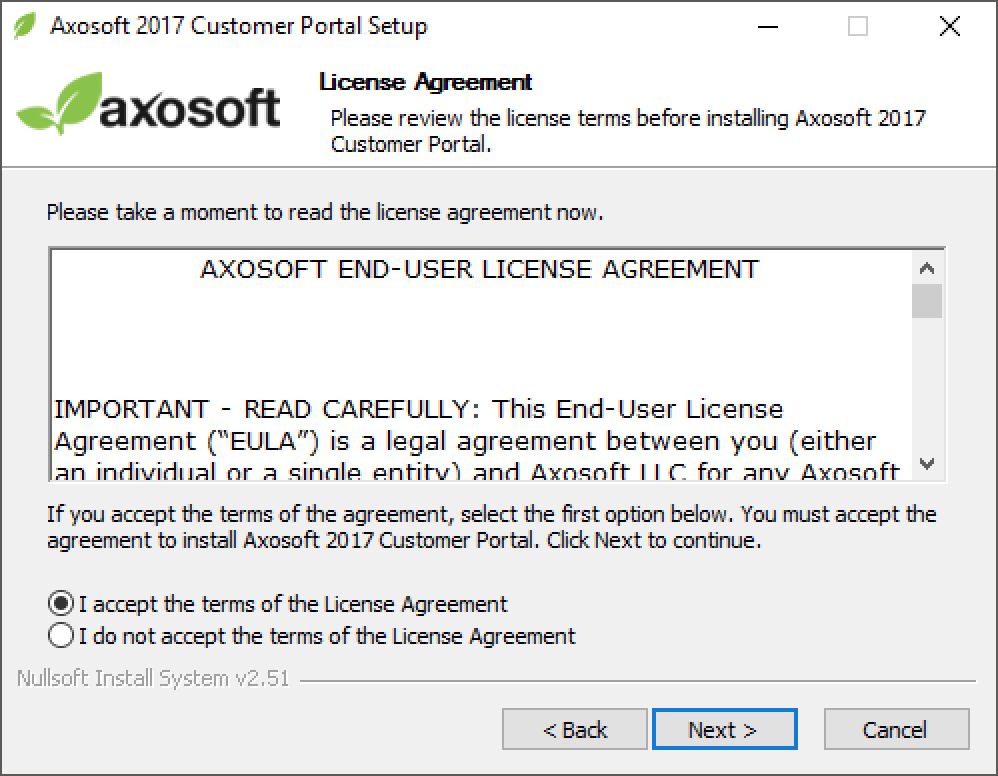Click the license text scroll down arrow
Image resolution: width=998 pixels, height=776 pixels.
927,463
